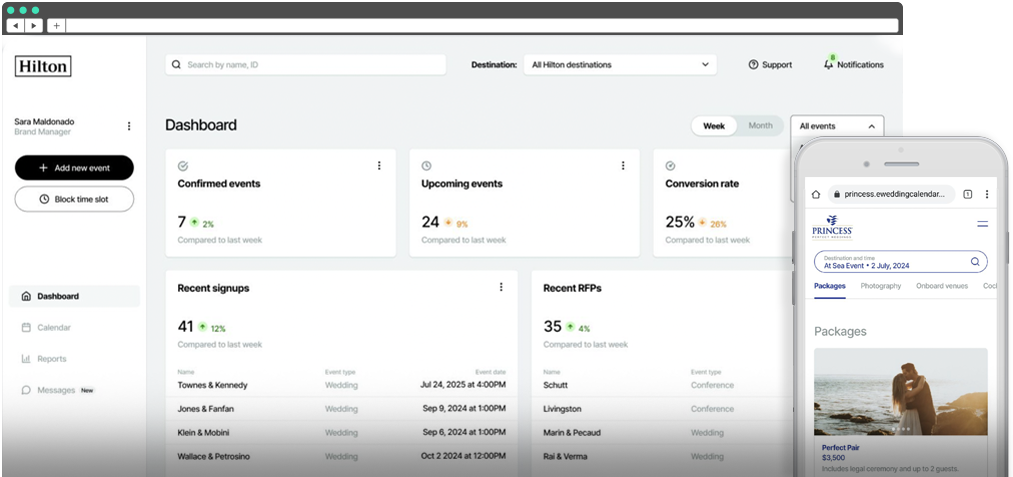Open kebab menu beside Sara Maldonado
Screen dimensions: 1013x477
(129, 126)
